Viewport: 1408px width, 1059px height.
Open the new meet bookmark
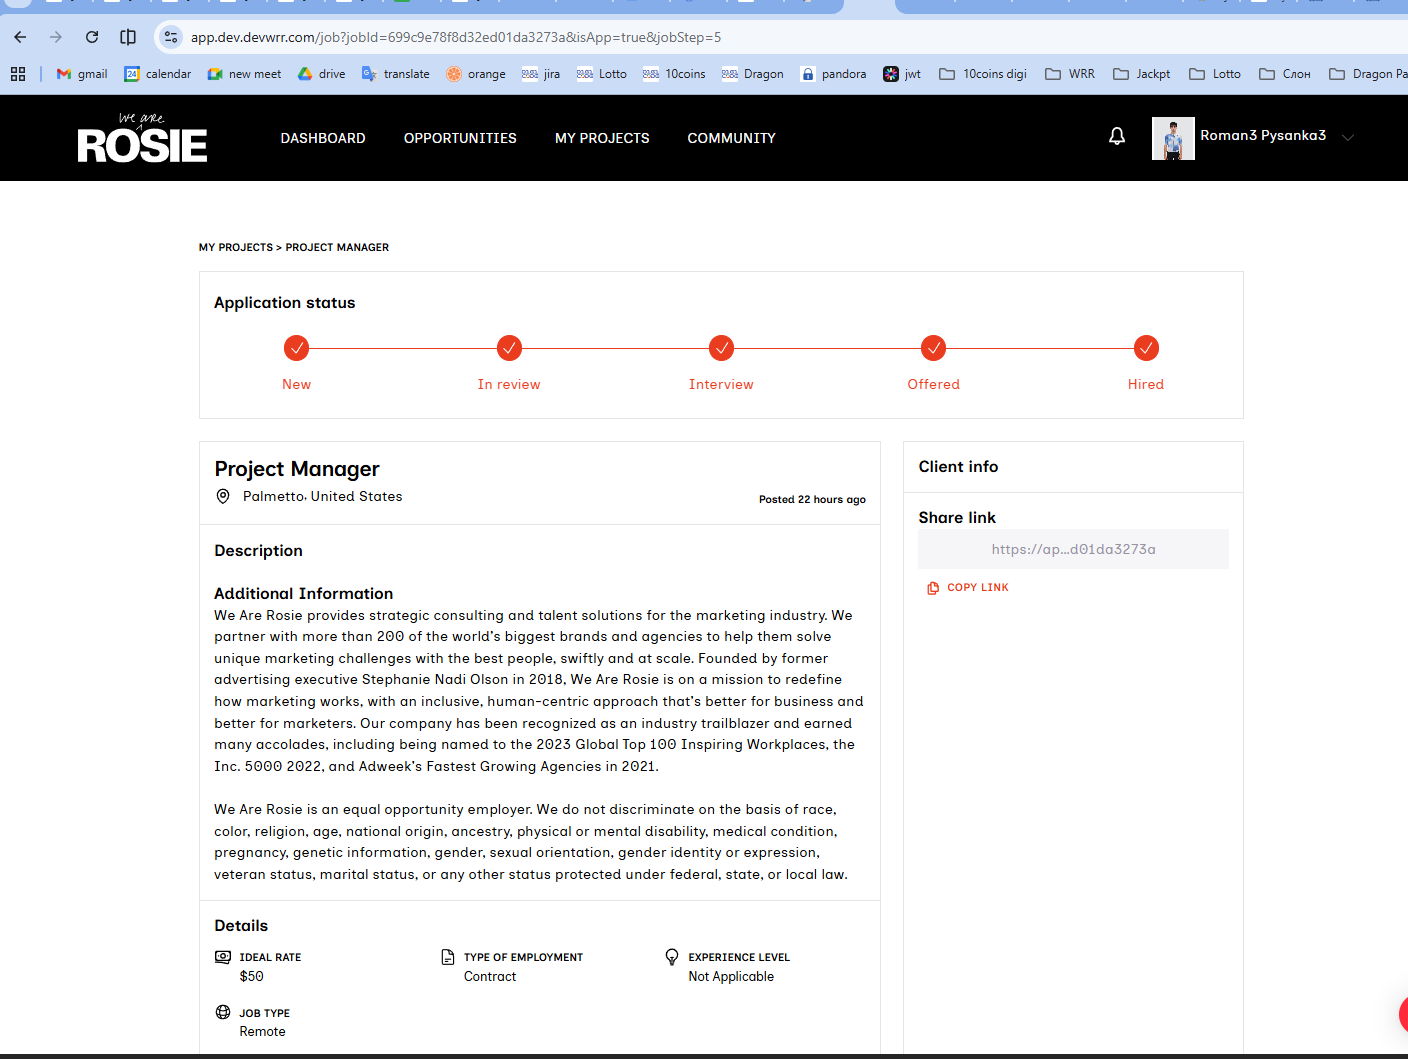tap(244, 74)
